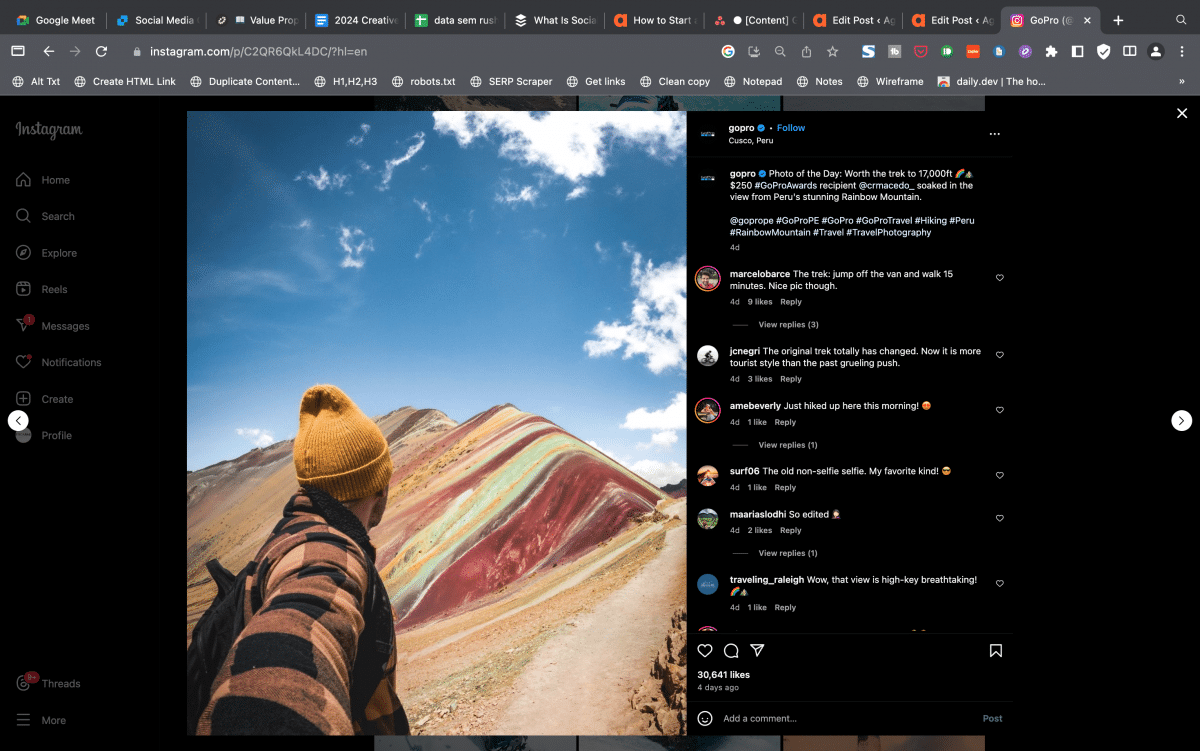
Task: Open Wireframe bookmark
Action: point(890,81)
